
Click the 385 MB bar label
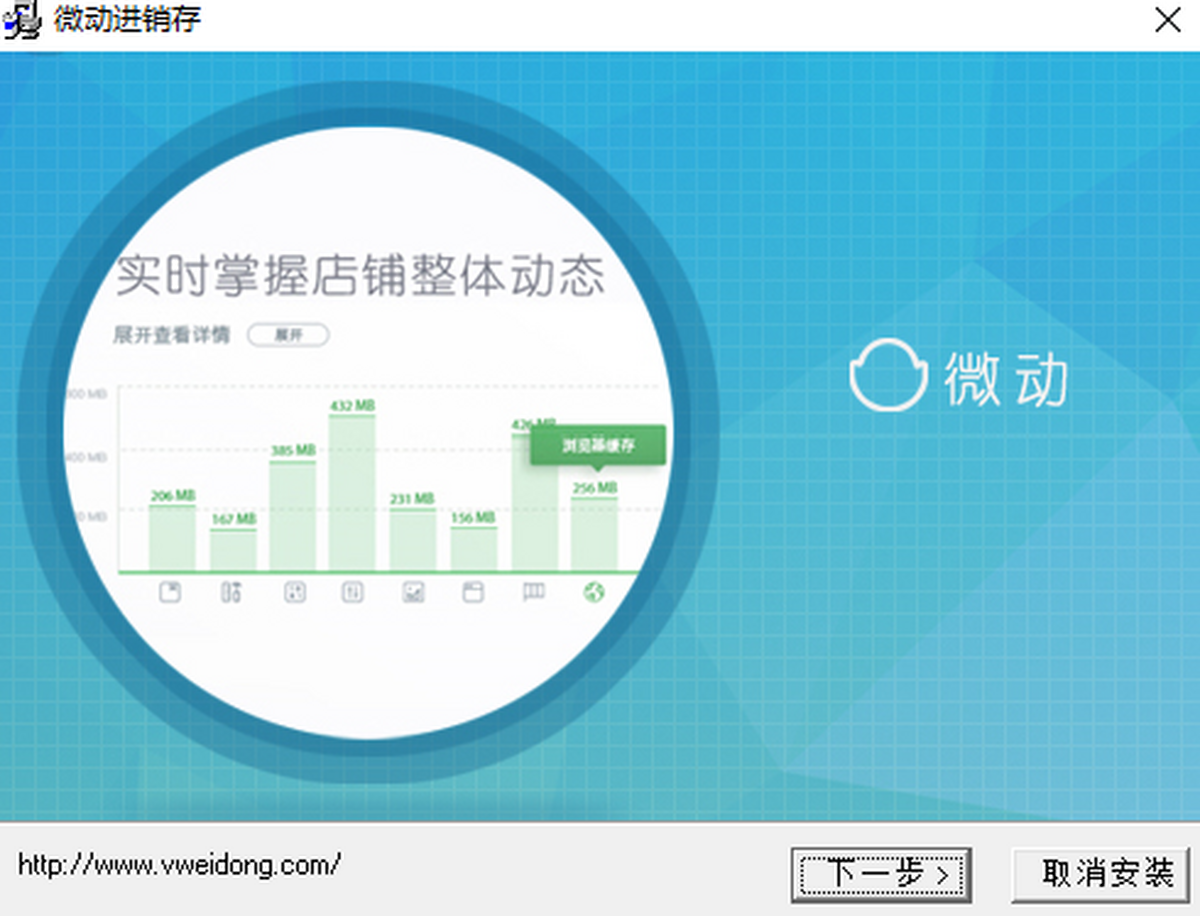coord(292,451)
